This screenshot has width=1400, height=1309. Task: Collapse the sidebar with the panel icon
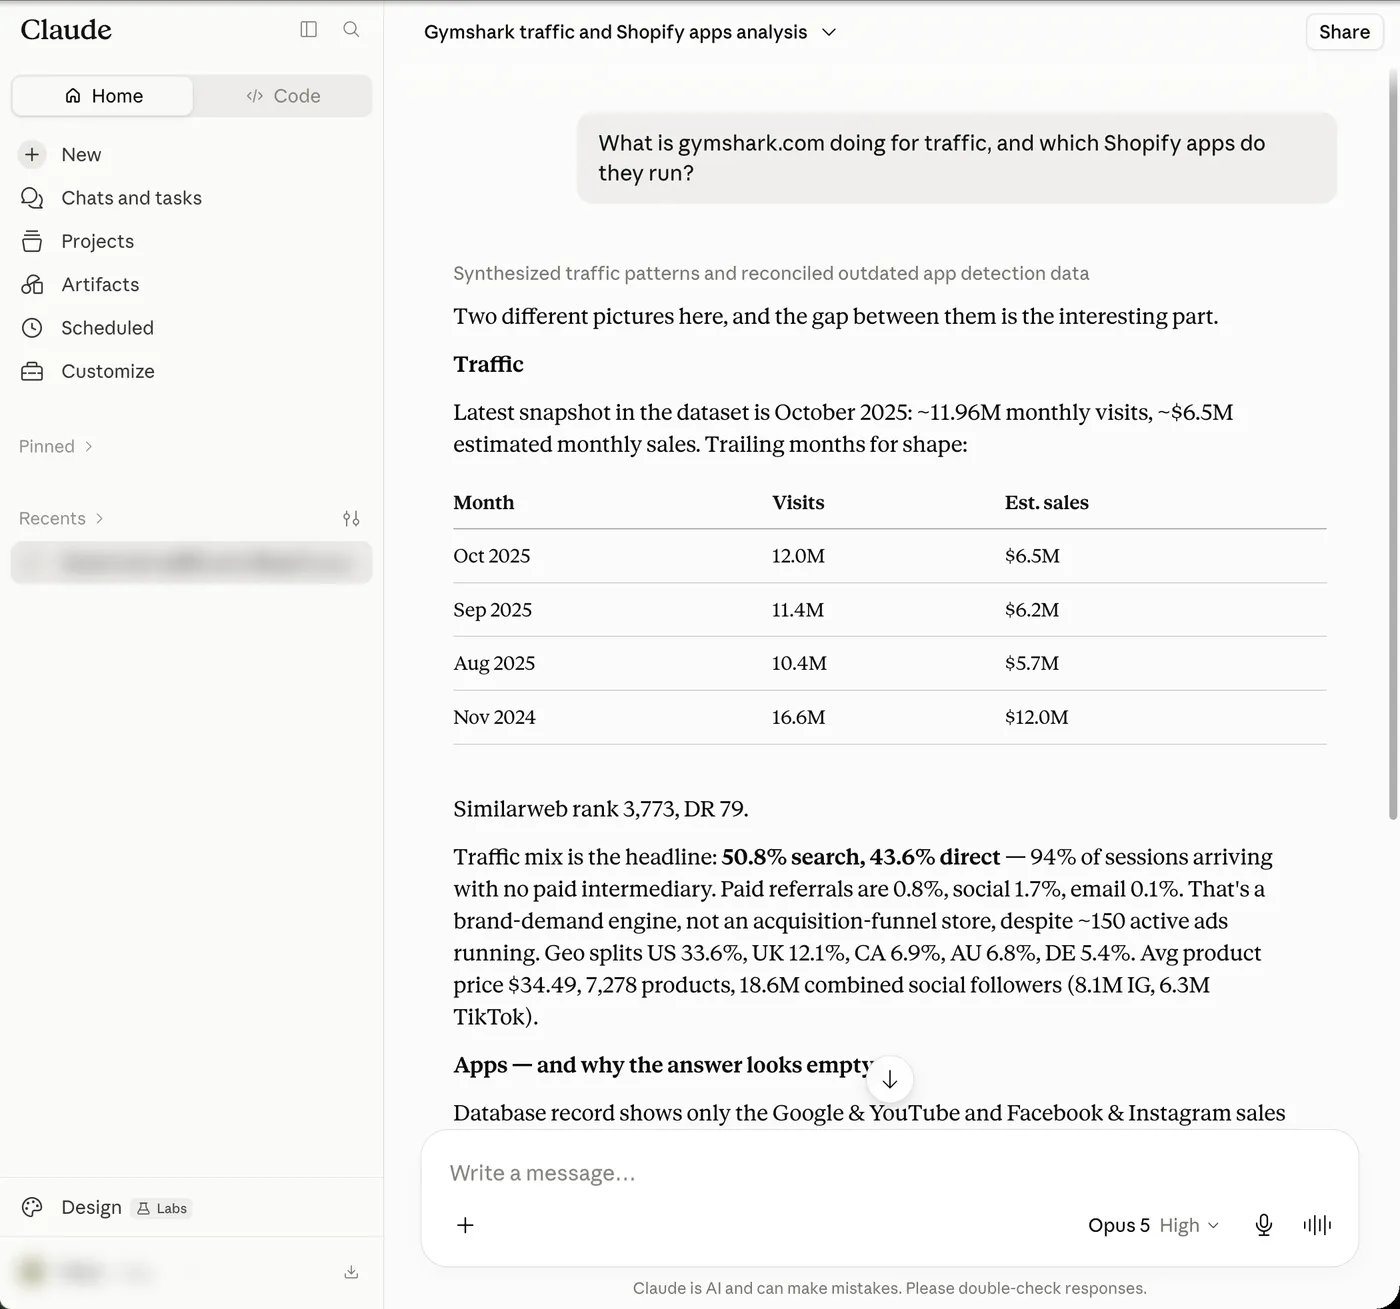click(309, 29)
